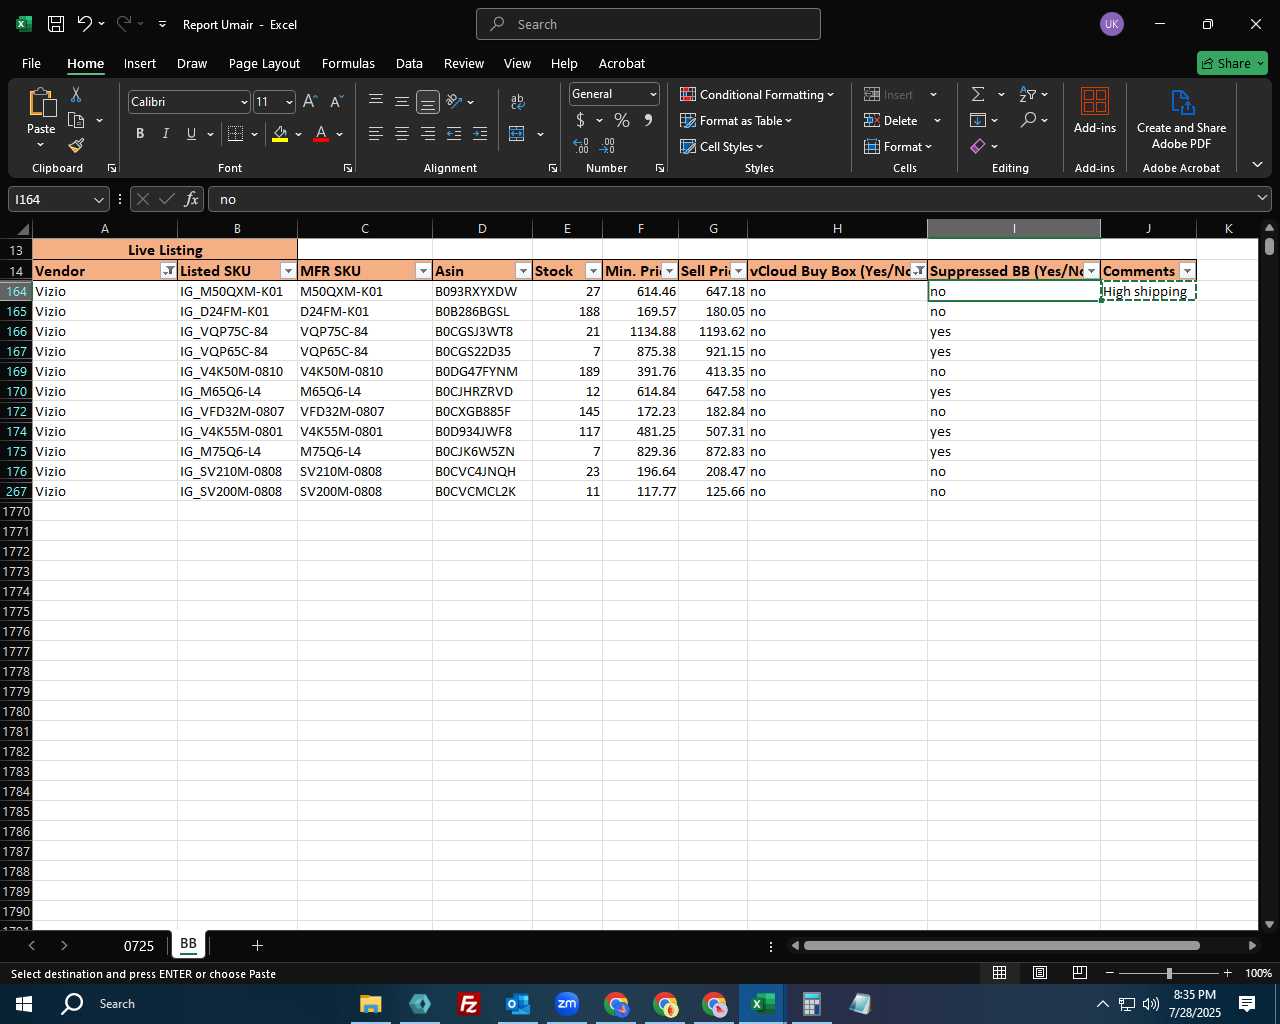Open the font size dropdown
The image size is (1280, 1024).
pos(289,102)
